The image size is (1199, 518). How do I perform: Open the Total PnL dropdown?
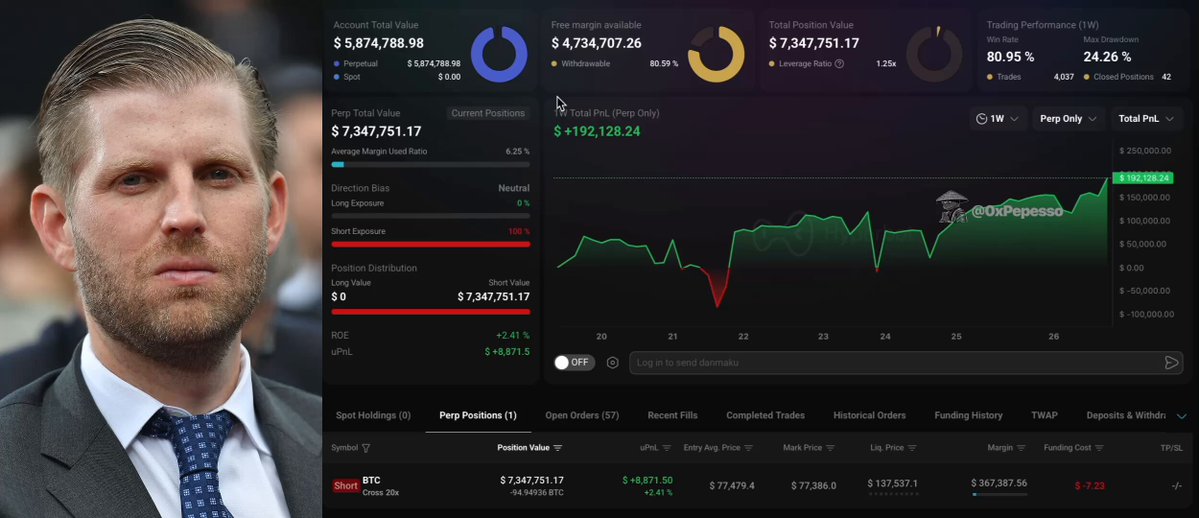pos(1146,119)
